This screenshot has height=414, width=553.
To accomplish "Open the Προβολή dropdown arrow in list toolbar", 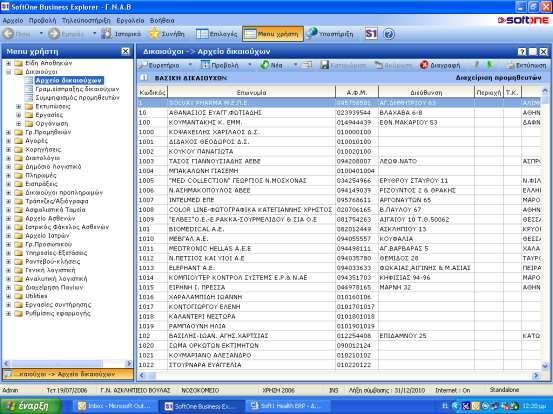I will (250, 65).
